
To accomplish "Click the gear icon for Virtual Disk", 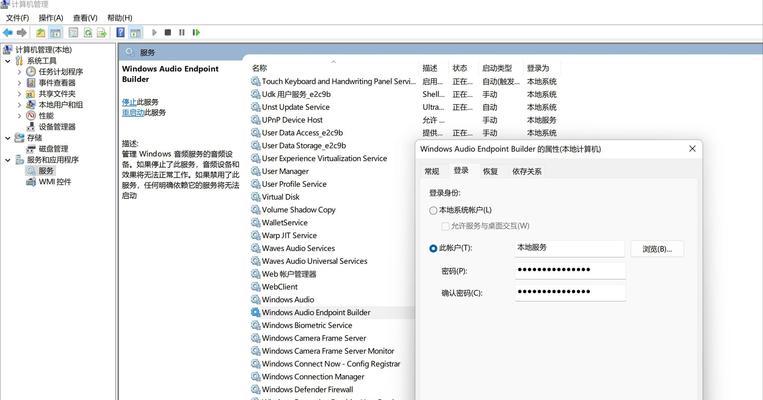I will 255,197.
